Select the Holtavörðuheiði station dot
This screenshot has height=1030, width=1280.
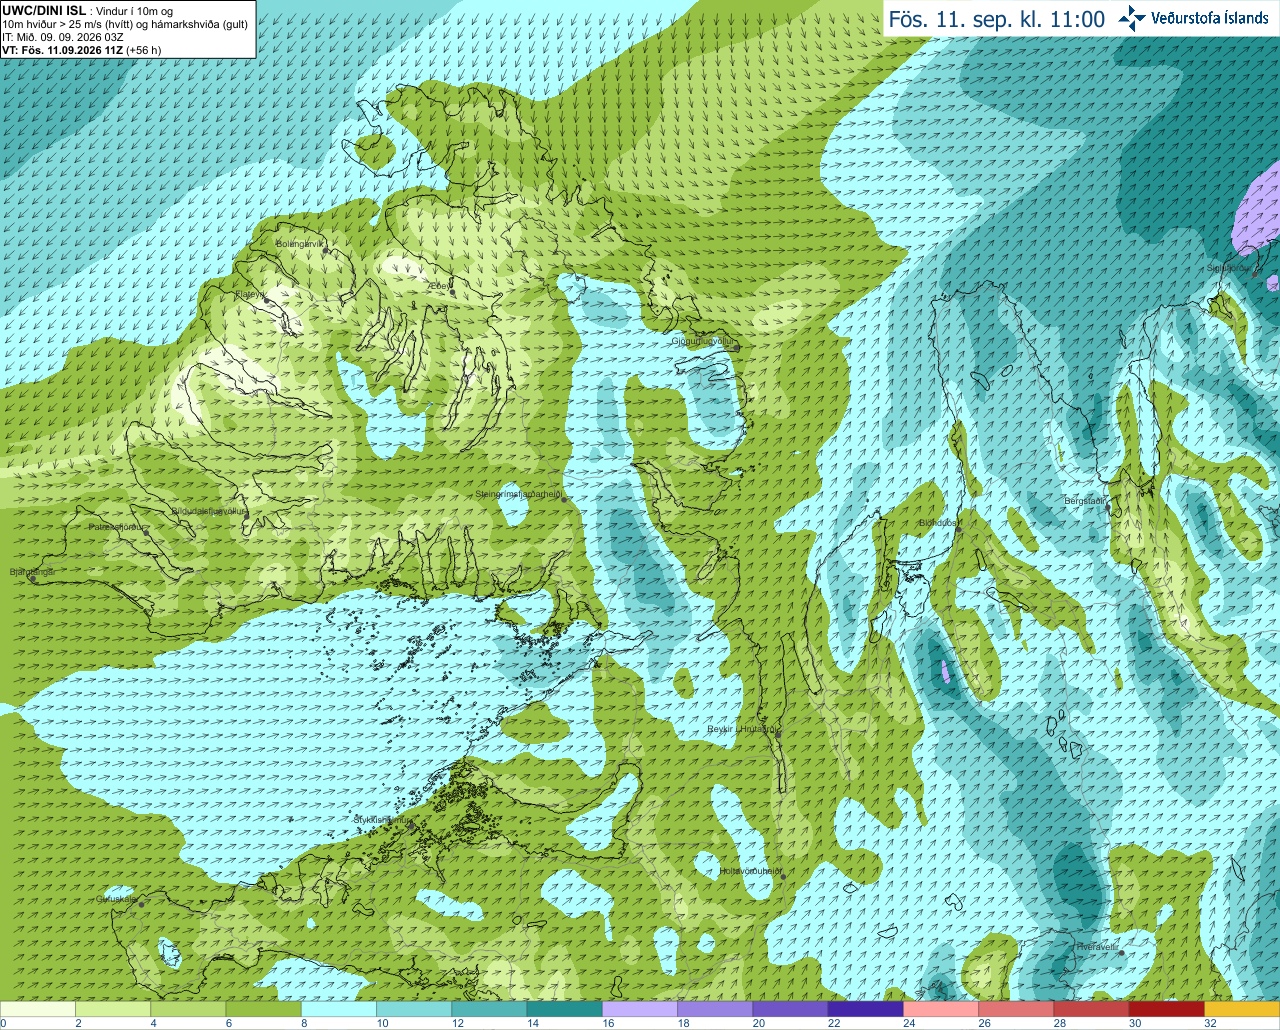[x=783, y=877]
